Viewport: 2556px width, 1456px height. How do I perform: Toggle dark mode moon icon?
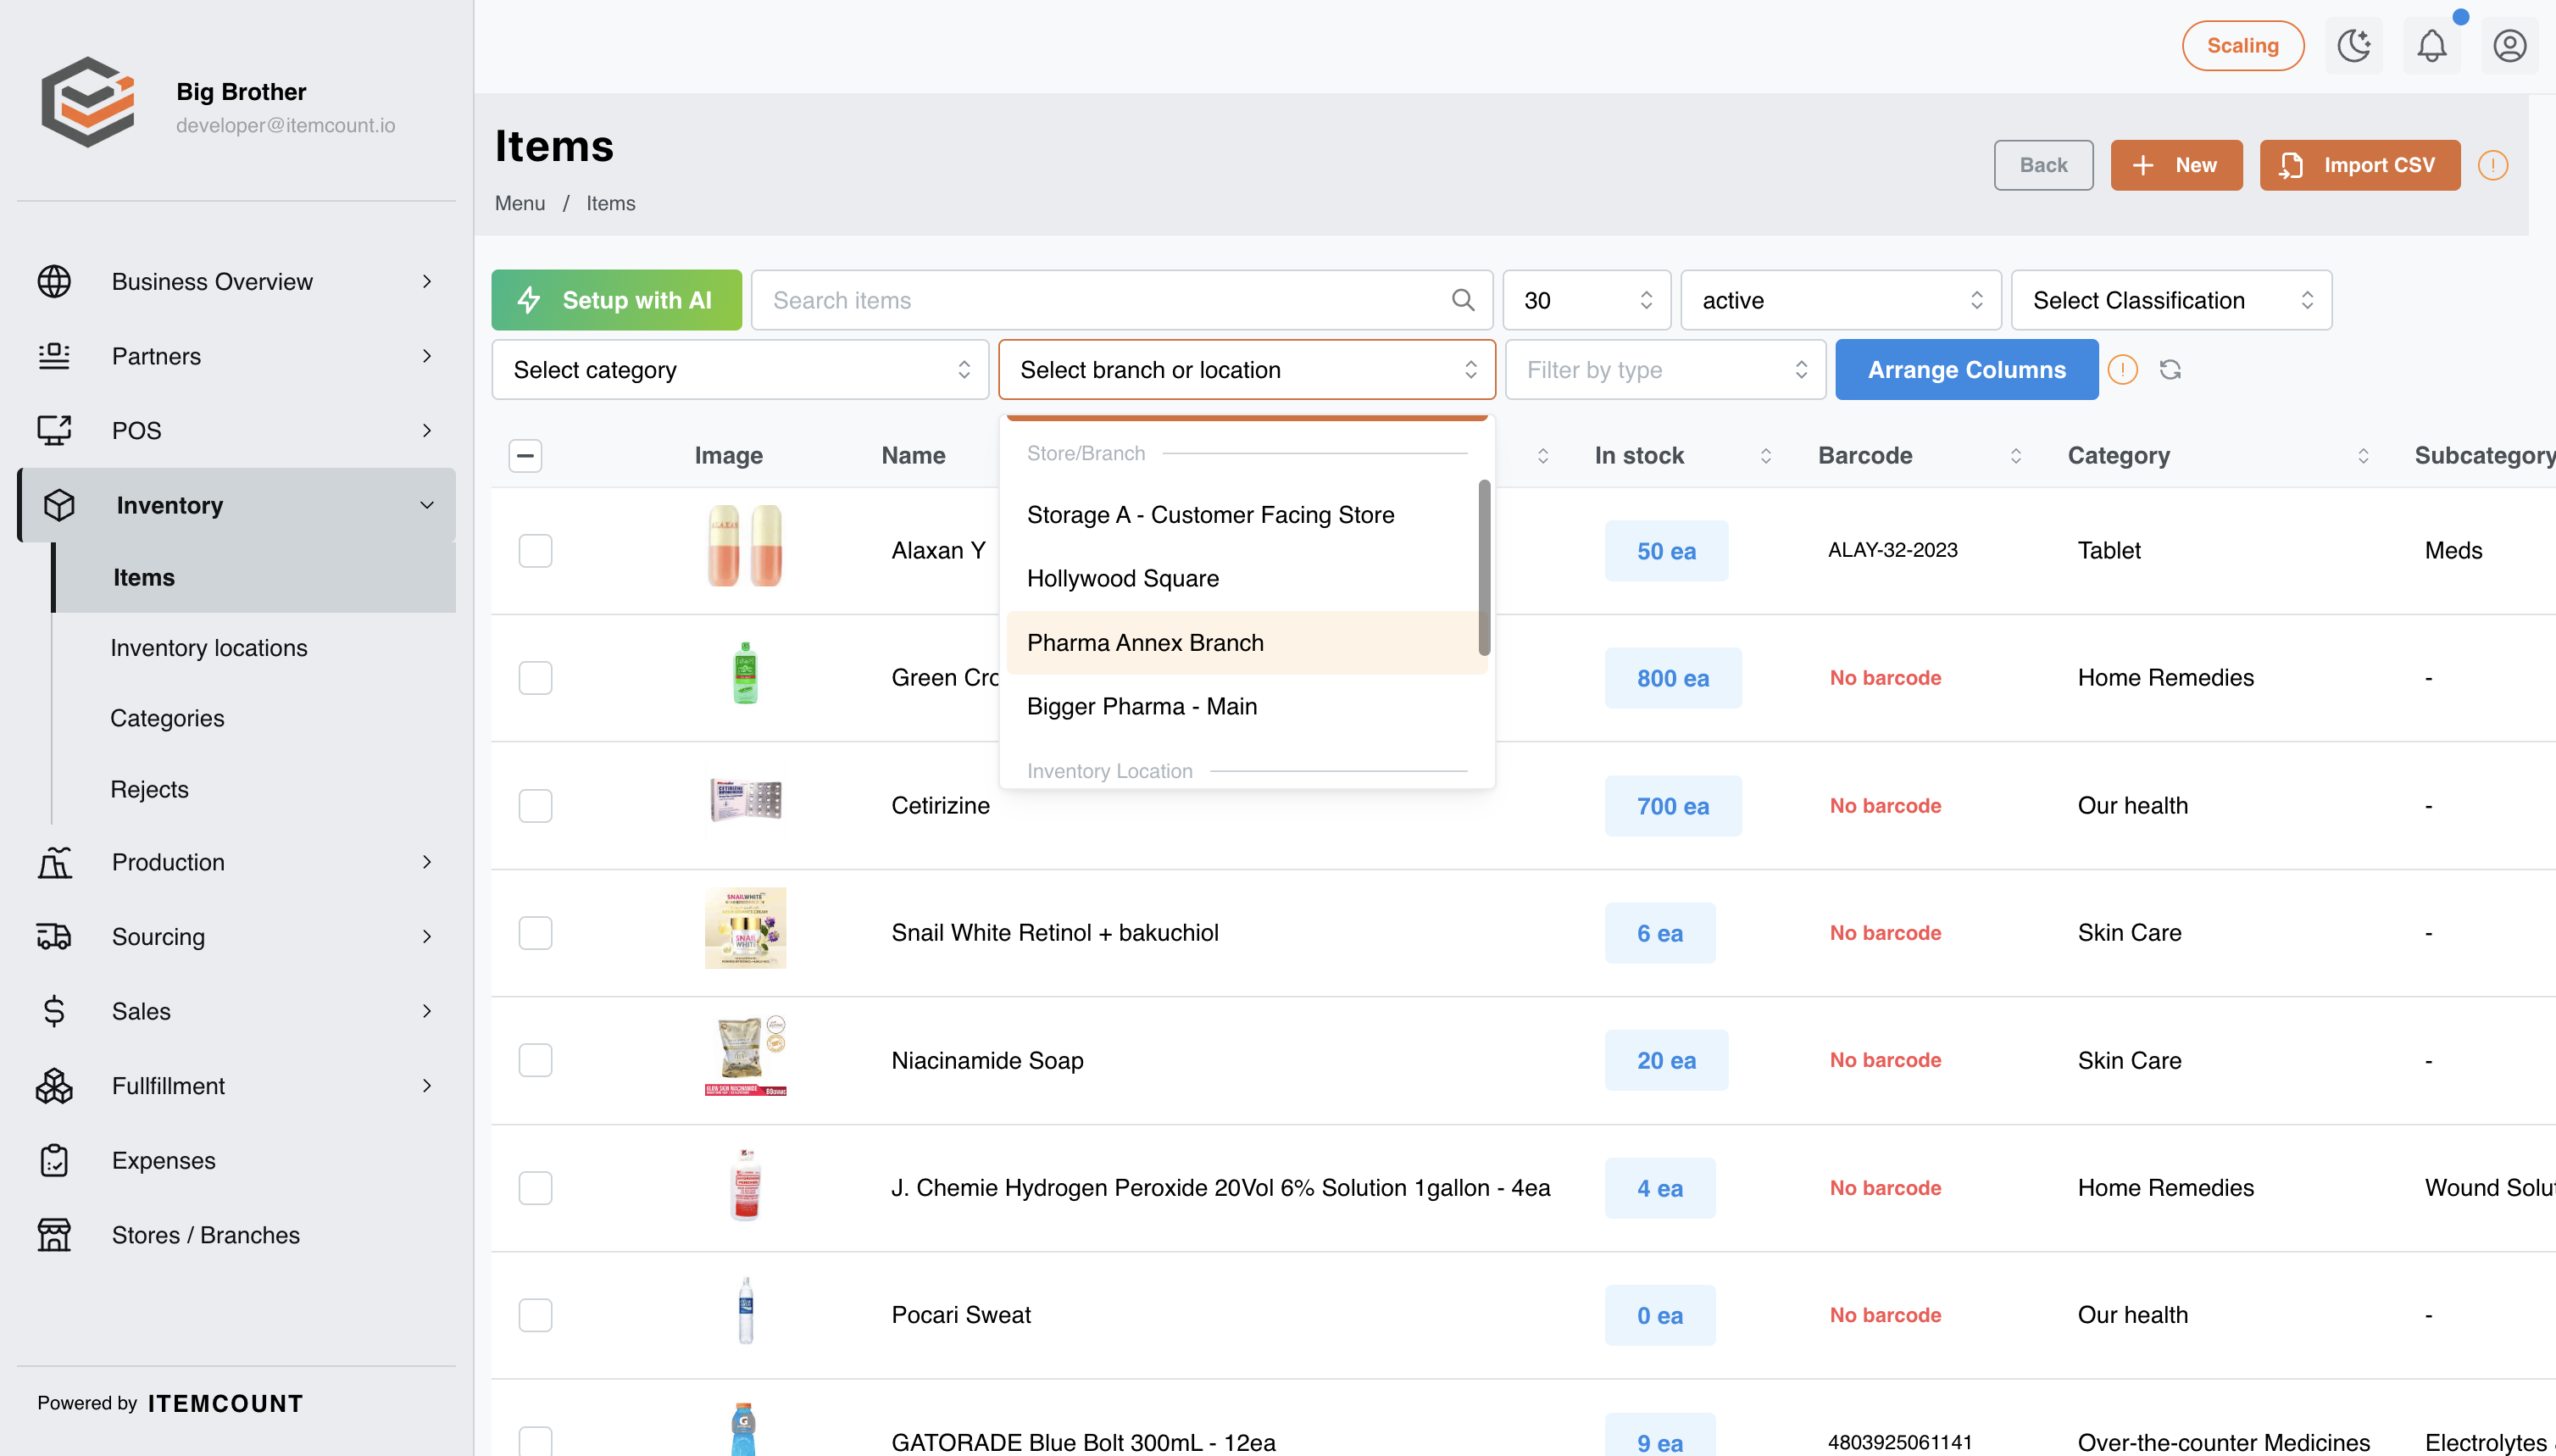pos(2354,46)
